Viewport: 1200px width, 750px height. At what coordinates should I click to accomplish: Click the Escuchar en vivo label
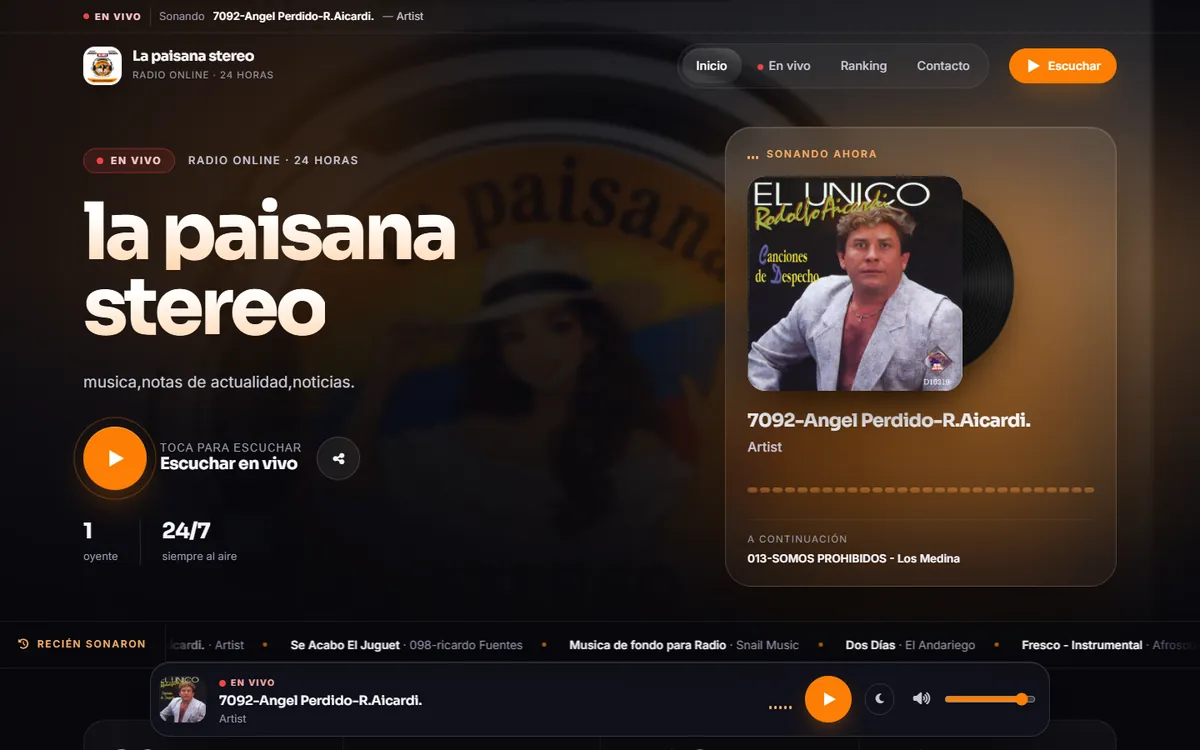tap(229, 464)
